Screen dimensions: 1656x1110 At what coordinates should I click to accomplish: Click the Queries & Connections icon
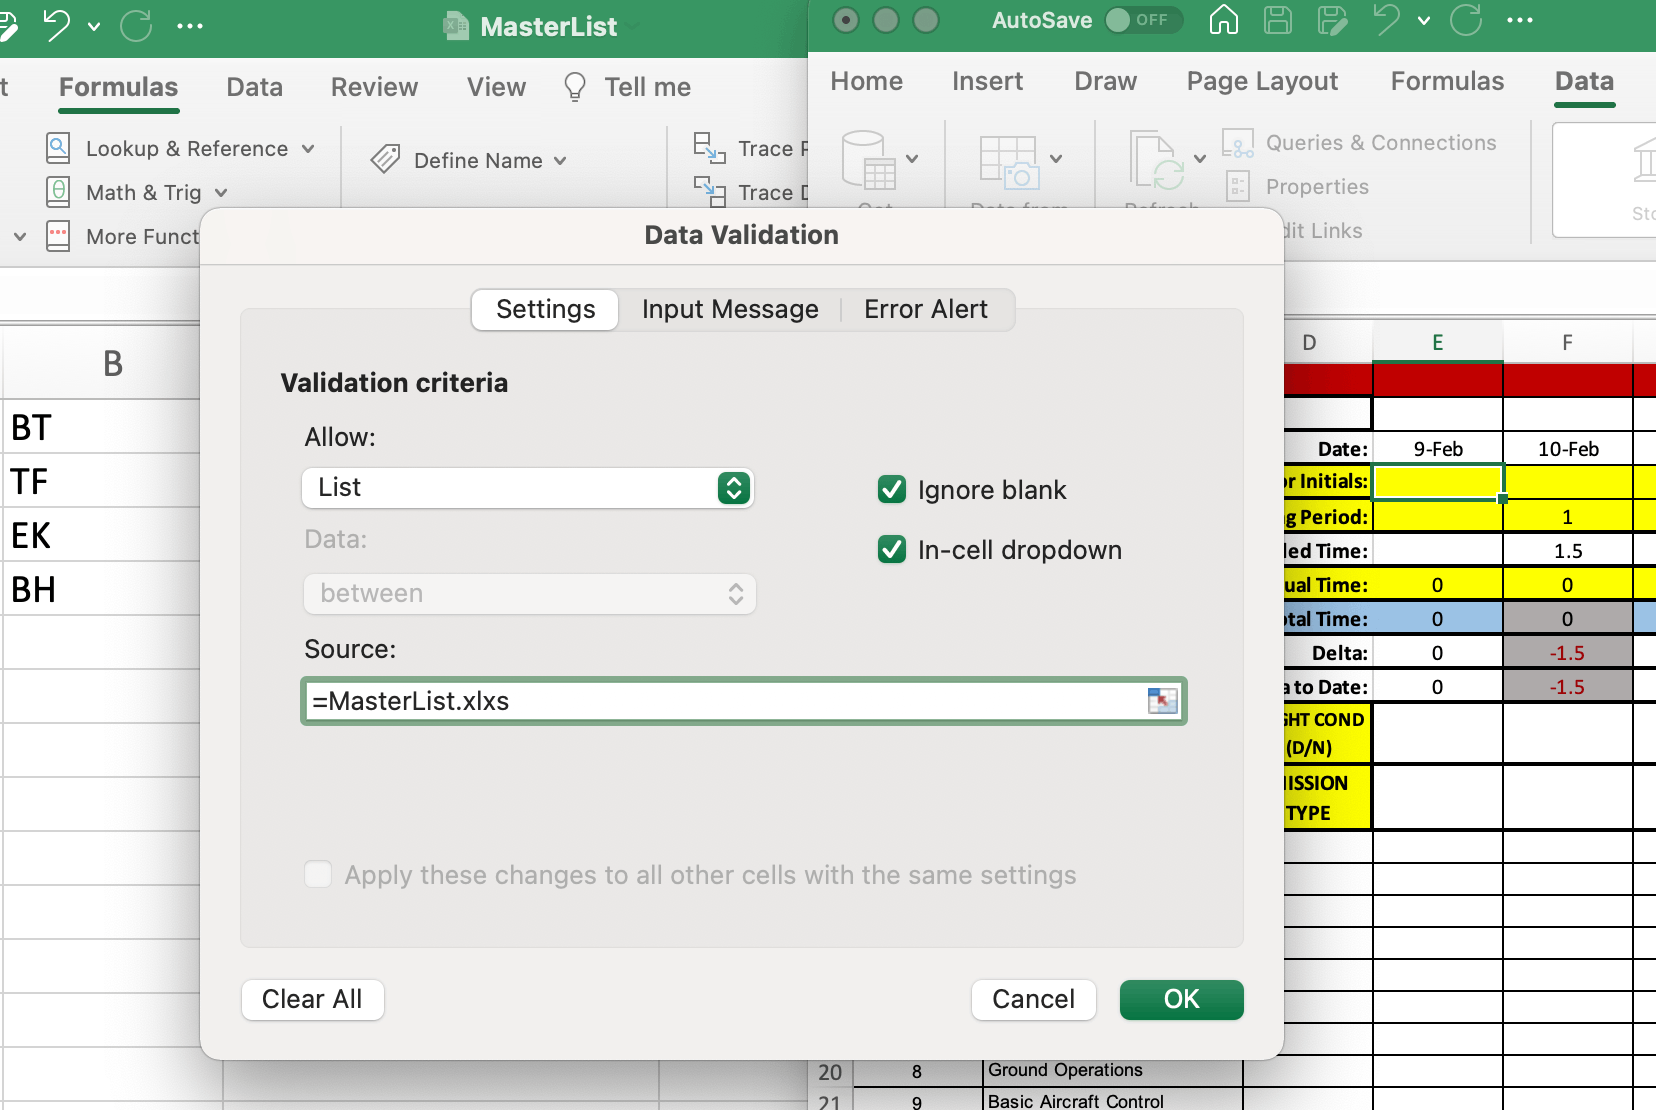(1237, 143)
